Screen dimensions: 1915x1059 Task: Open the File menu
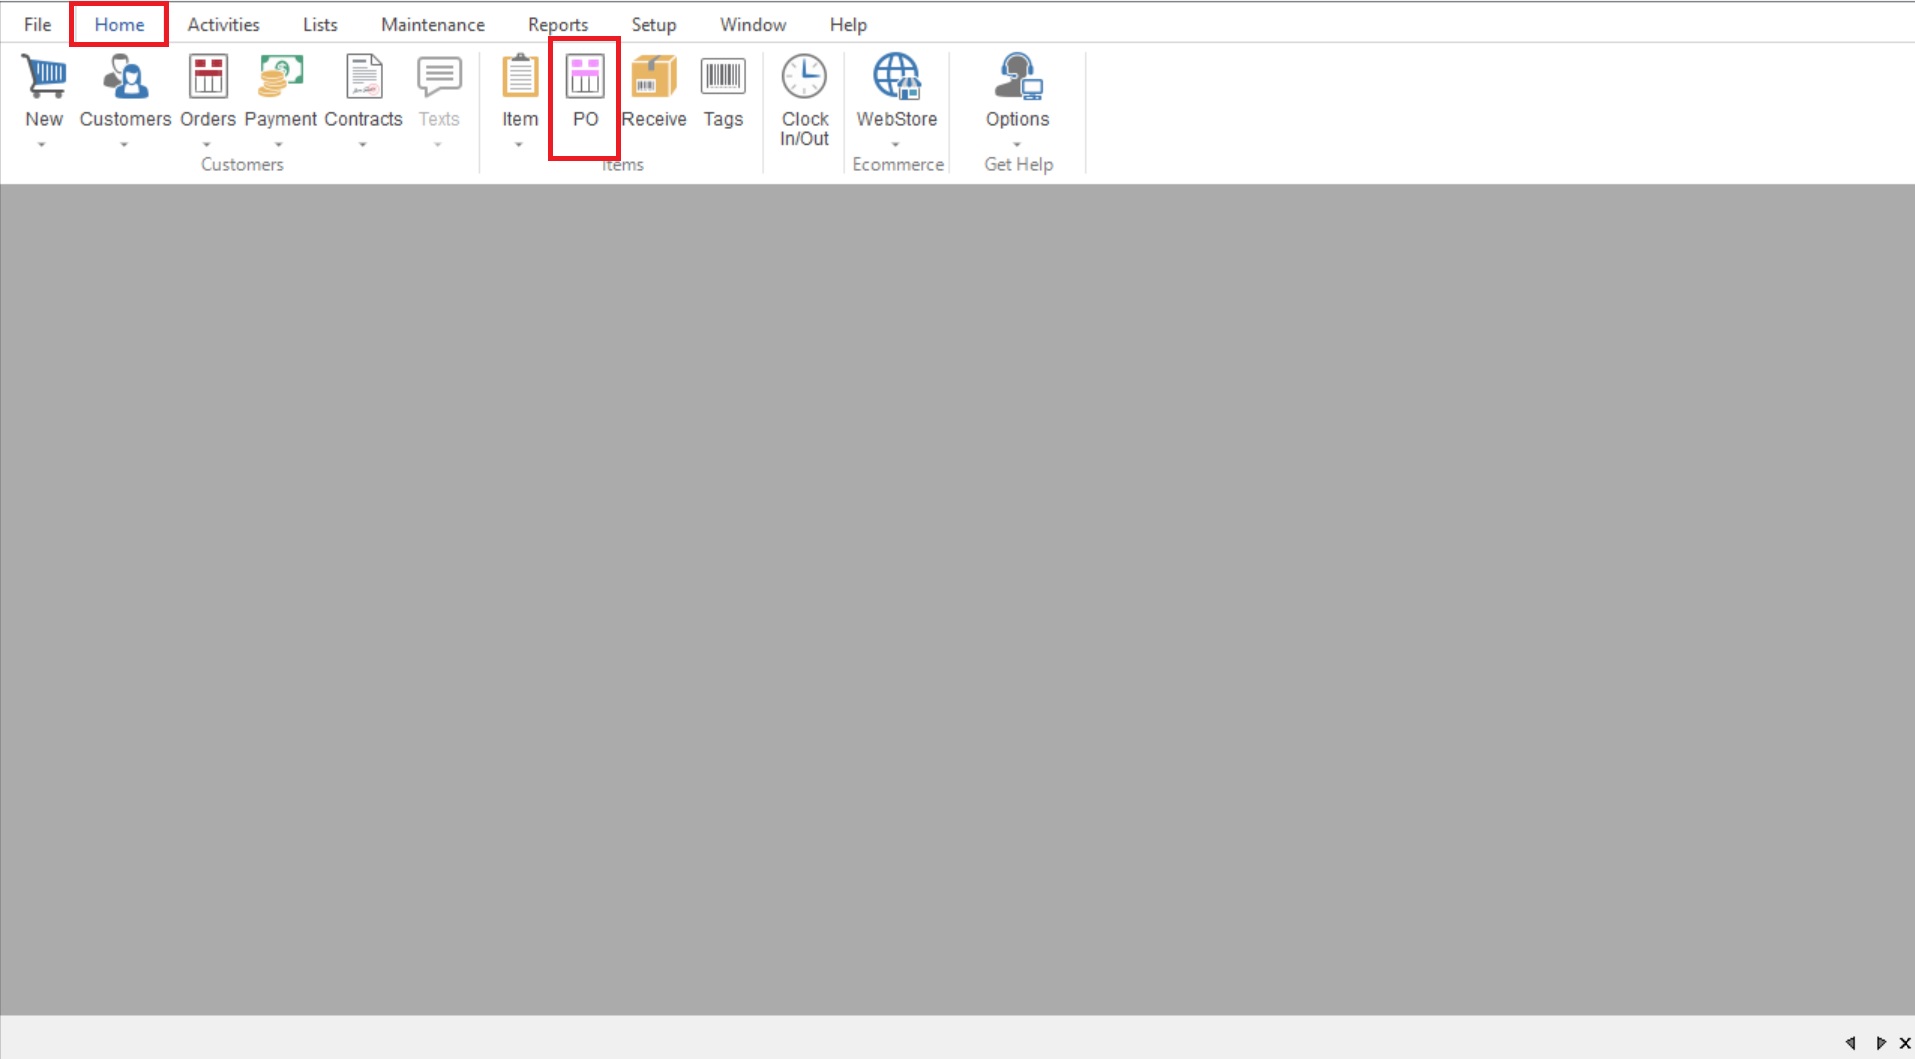(38, 24)
